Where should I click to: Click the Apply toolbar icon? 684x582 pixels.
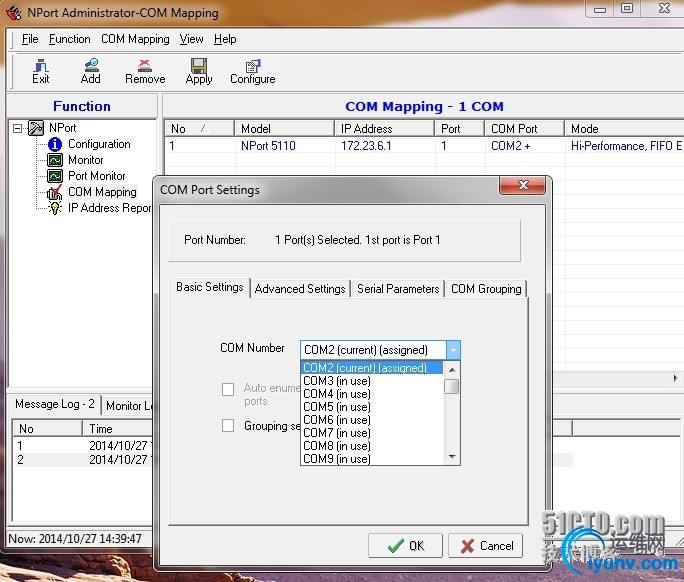coord(198,70)
